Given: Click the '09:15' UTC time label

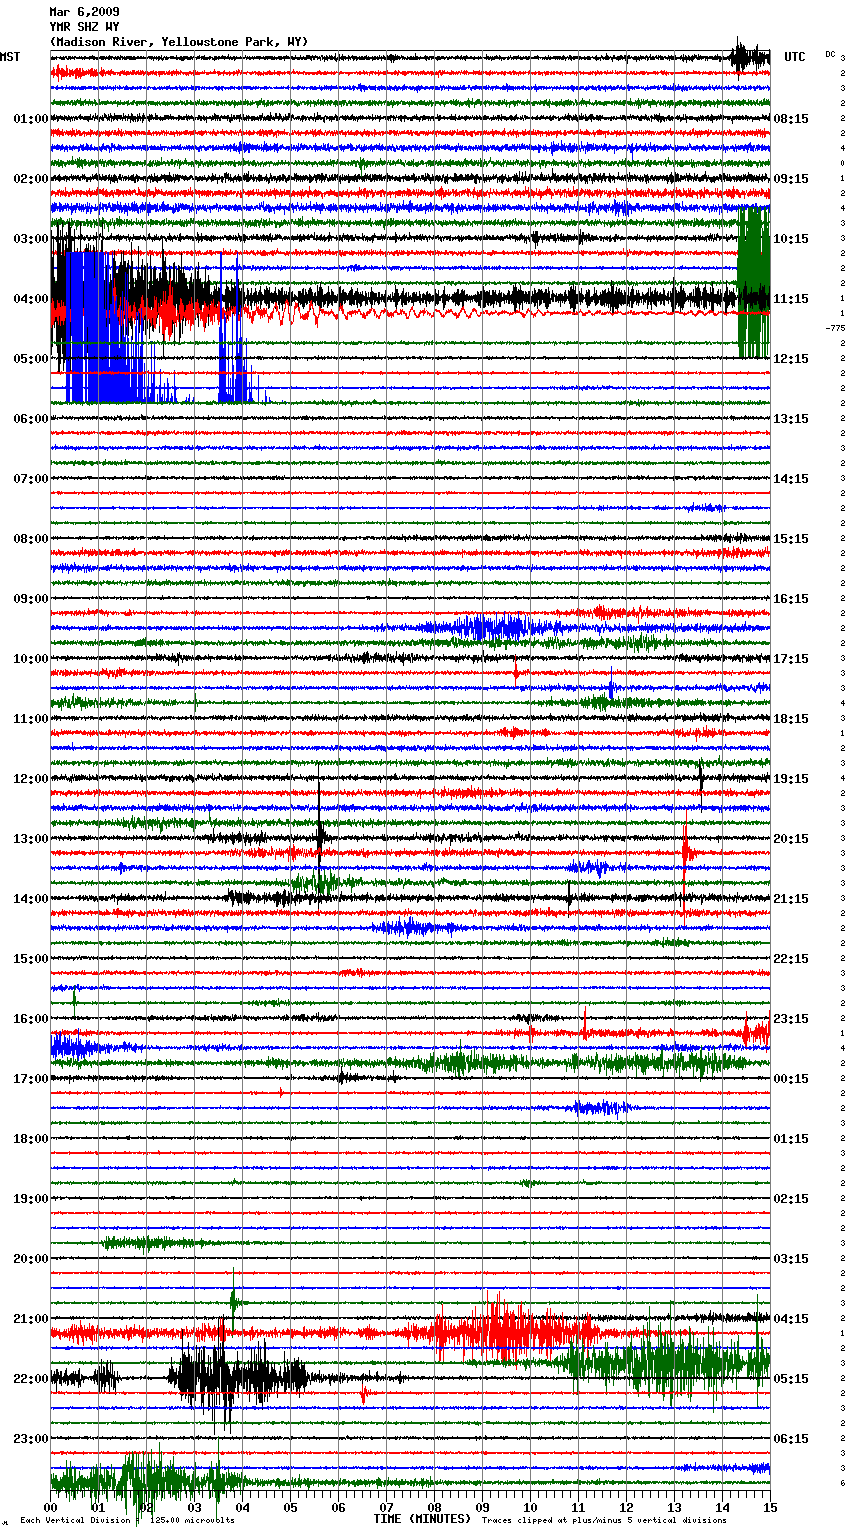Looking at the screenshot, I should coord(791,179).
